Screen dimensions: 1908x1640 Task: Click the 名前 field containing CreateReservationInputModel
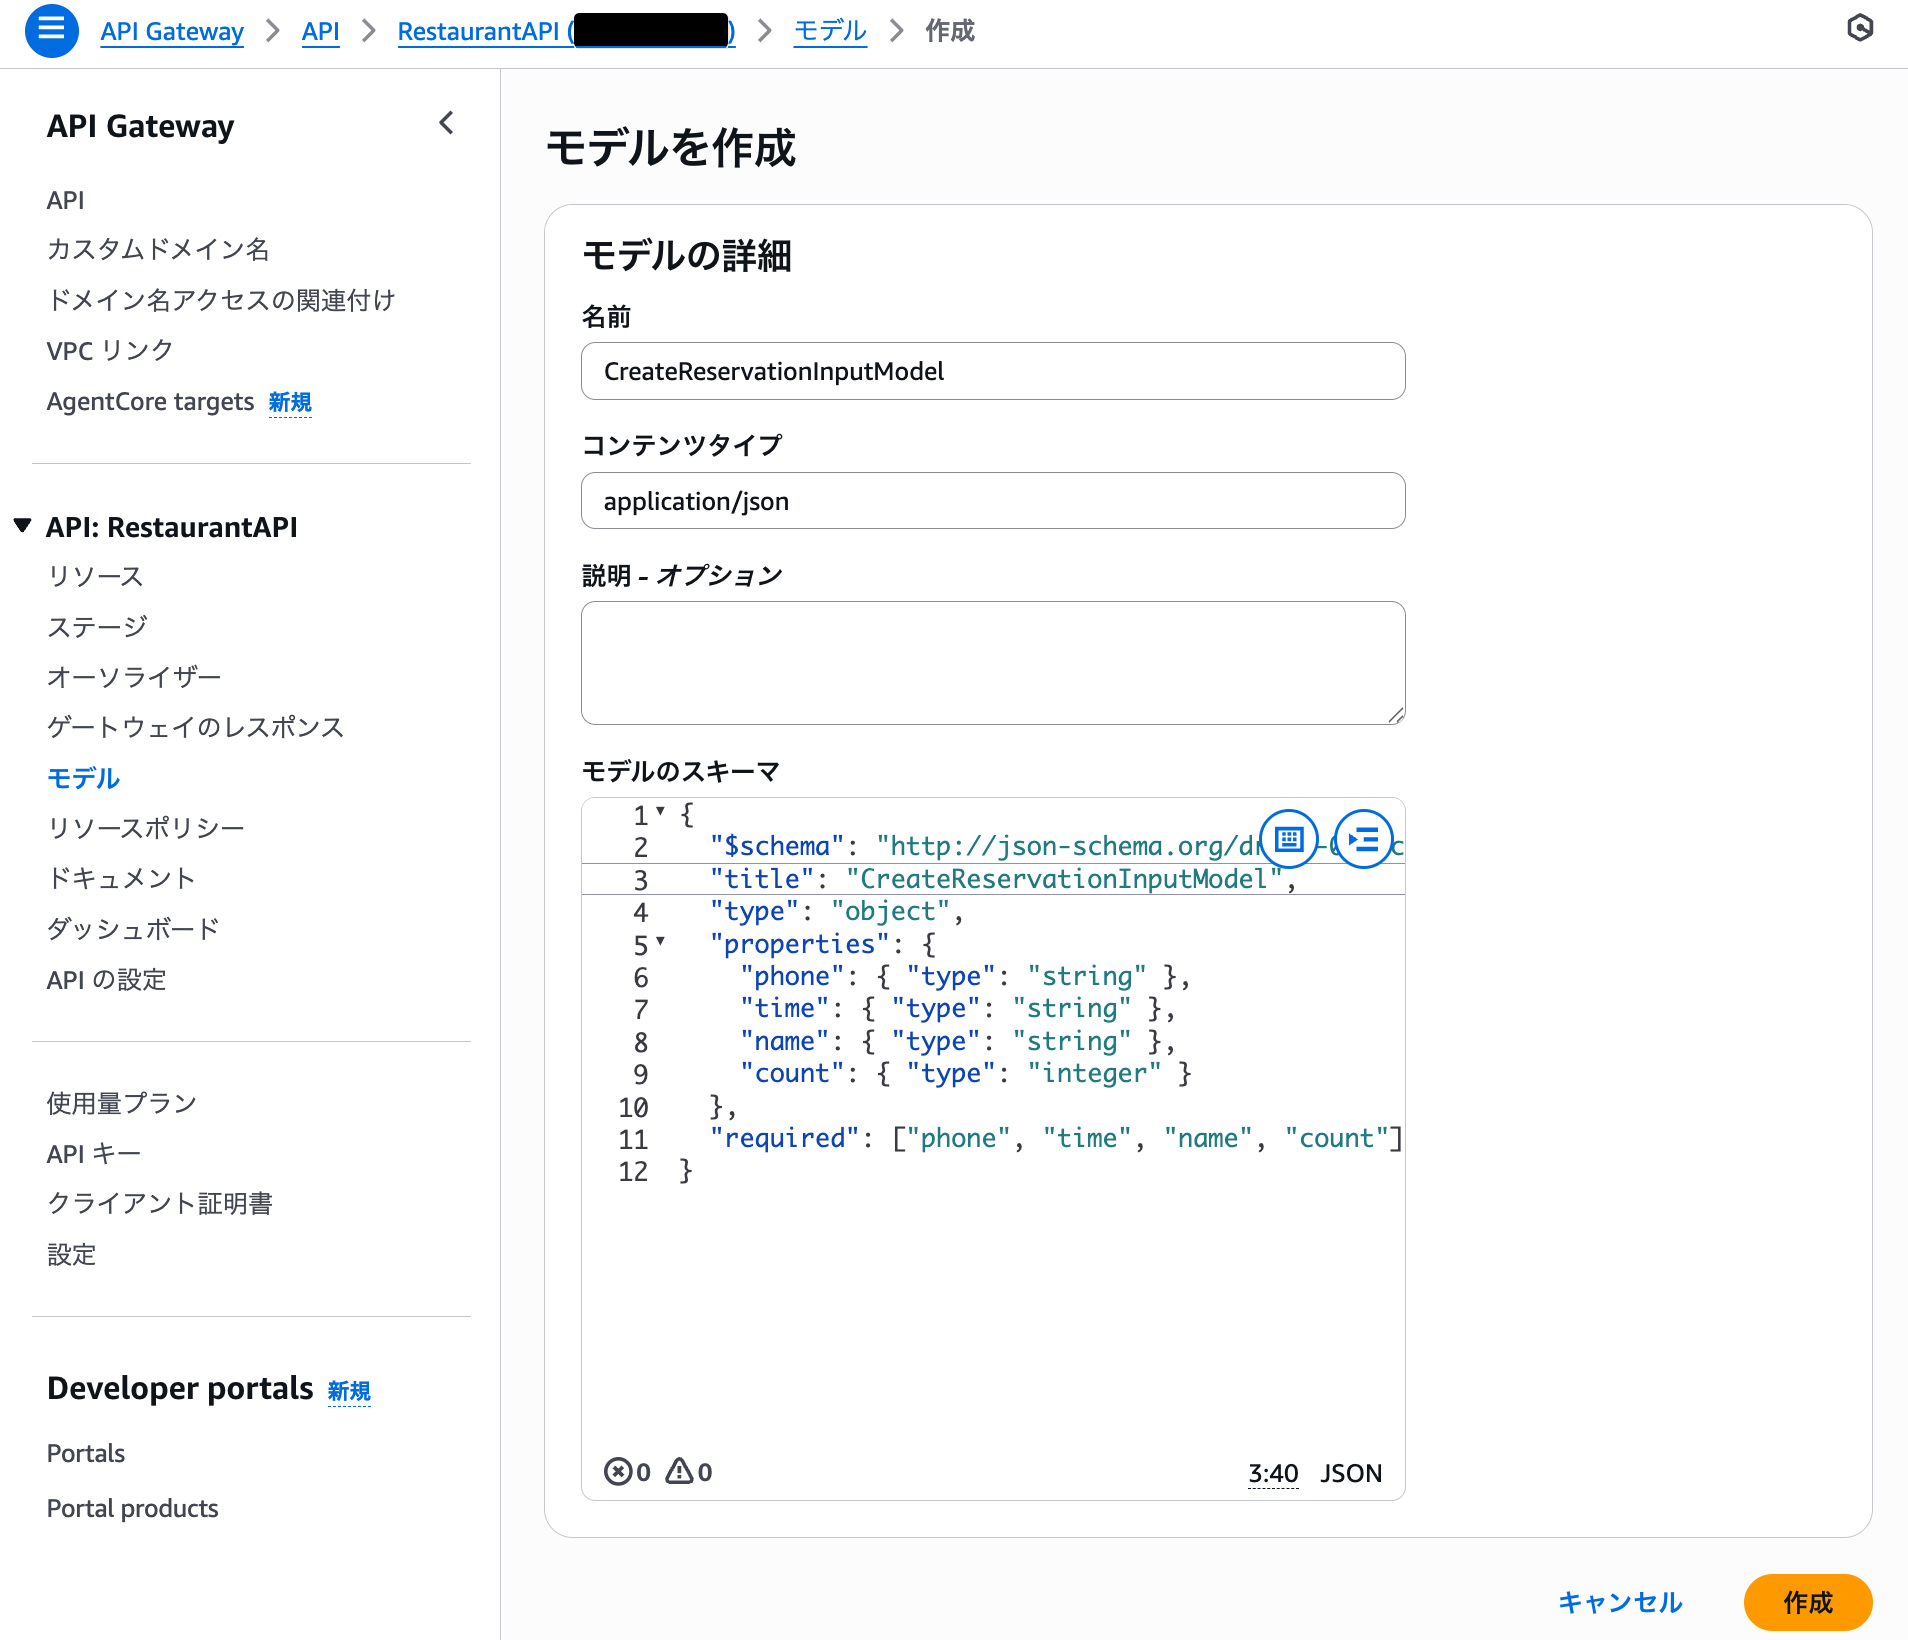pyautogui.click(x=992, y=371)
